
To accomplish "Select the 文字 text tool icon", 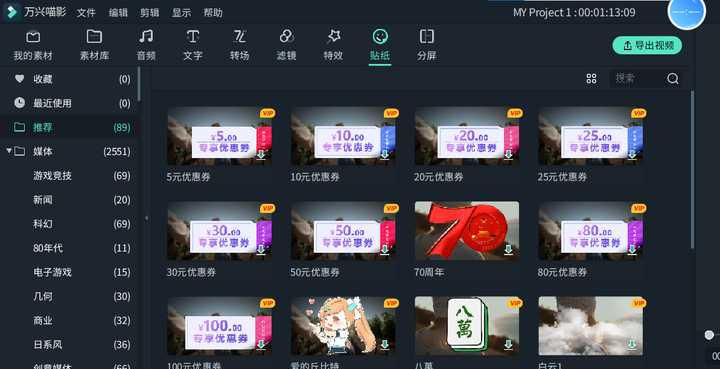I will 193,36.
